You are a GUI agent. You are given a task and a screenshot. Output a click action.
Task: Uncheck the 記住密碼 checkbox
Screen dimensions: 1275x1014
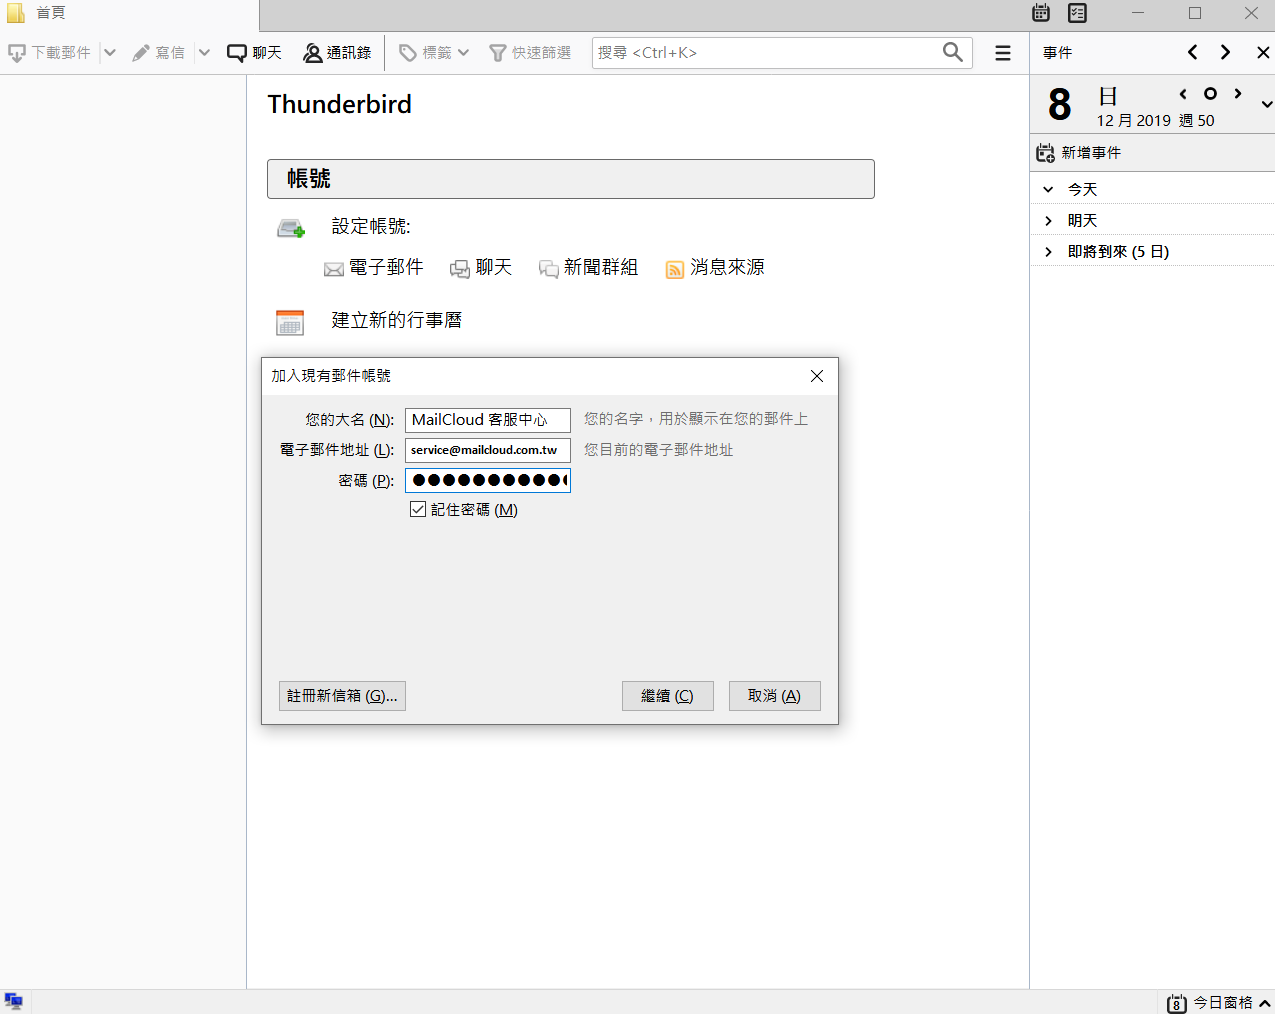[x=417, y=509]
